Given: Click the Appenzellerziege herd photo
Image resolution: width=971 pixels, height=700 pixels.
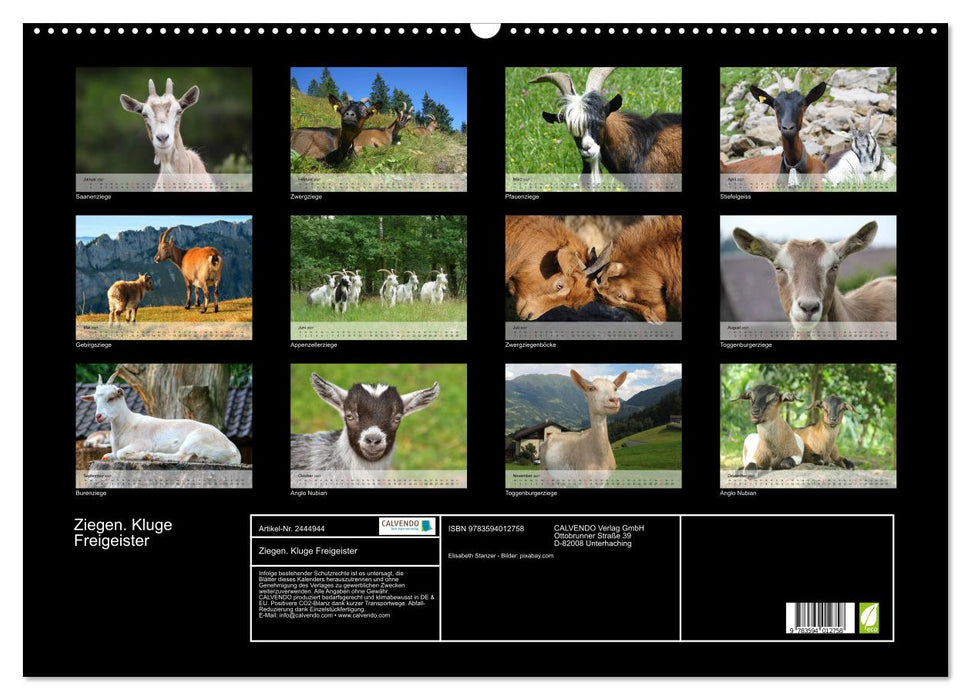Looking at the screenshot, I should 378,277.
